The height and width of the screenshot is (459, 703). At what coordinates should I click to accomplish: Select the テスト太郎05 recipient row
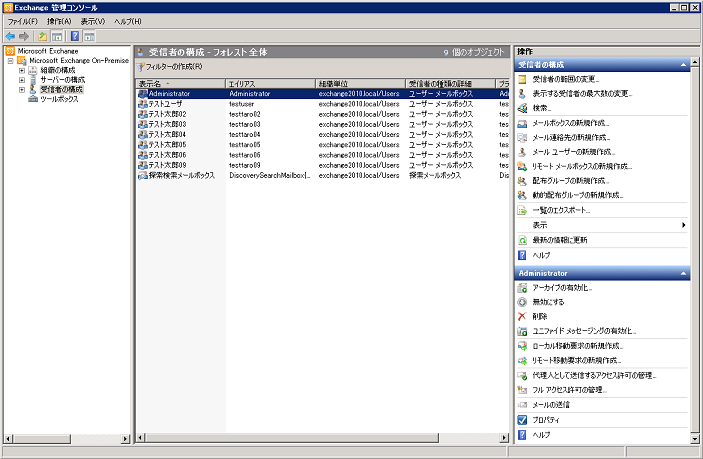(323, 145)
